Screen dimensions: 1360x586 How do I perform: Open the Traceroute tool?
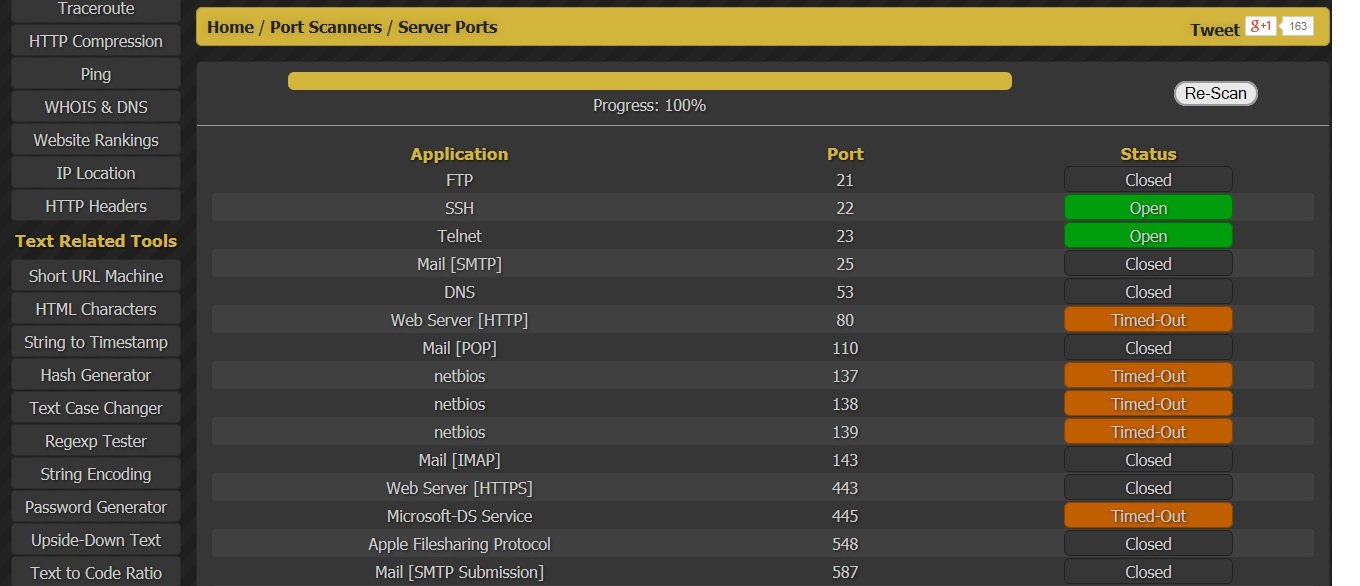tap(96, 9)
